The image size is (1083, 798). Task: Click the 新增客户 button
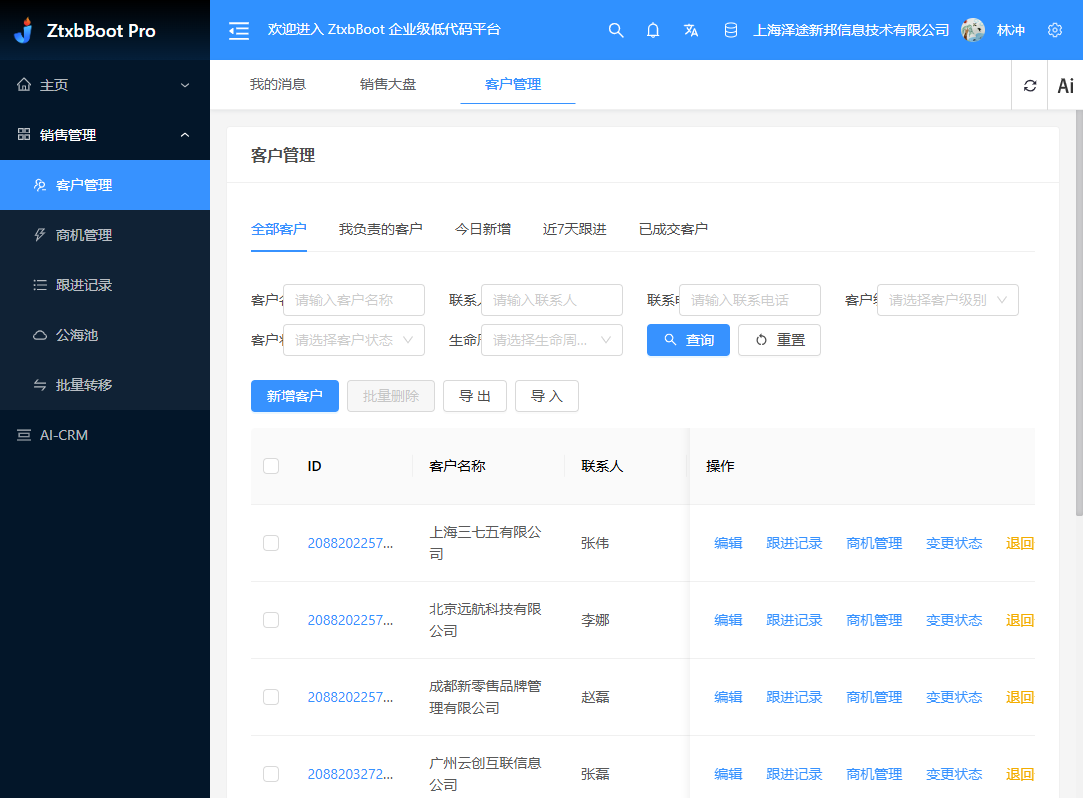295,396
